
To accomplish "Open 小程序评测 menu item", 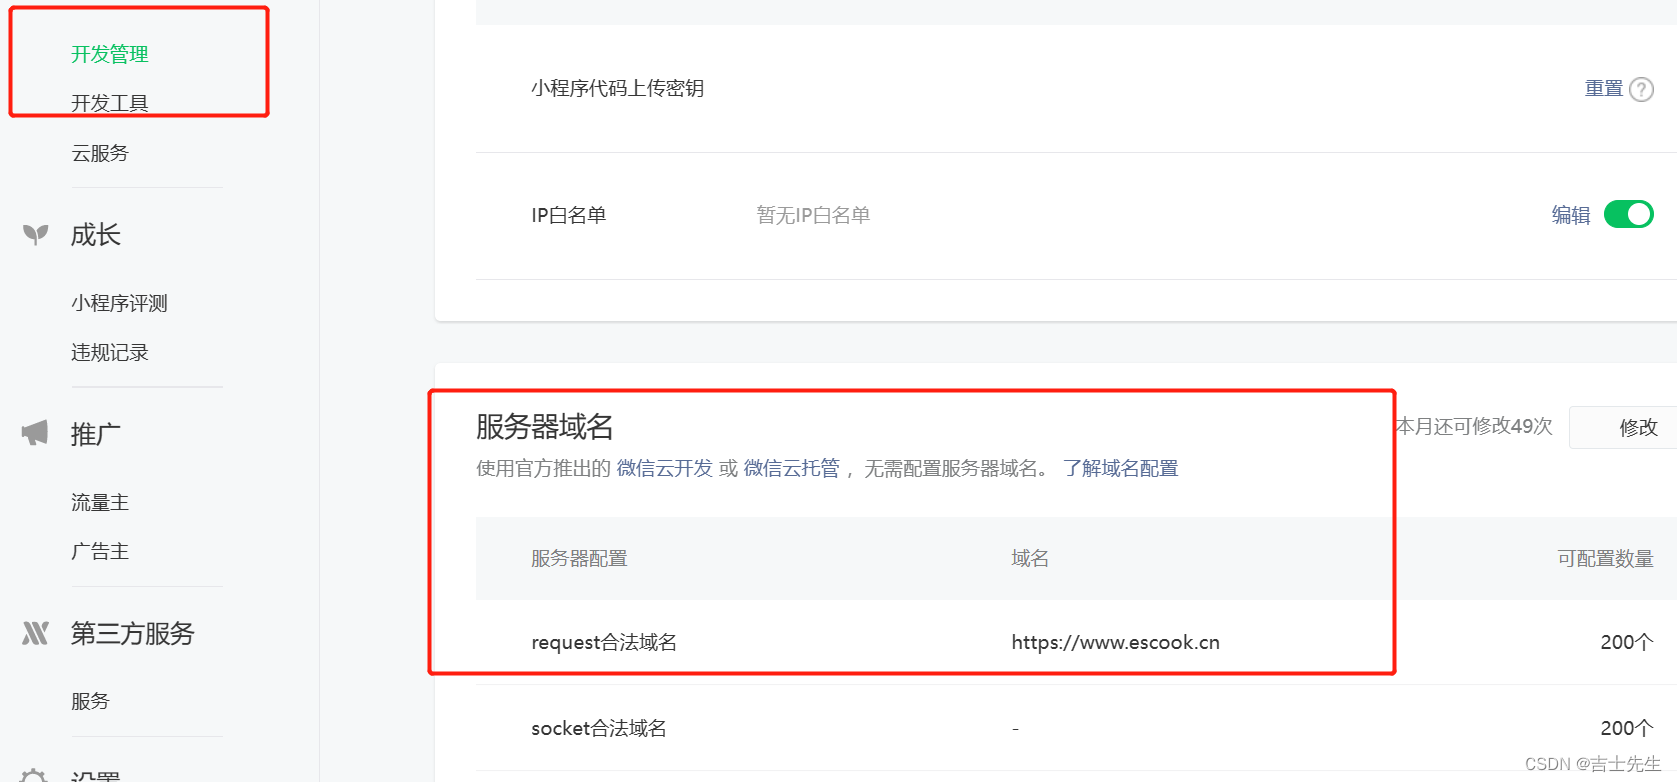I will coord(119,303).
